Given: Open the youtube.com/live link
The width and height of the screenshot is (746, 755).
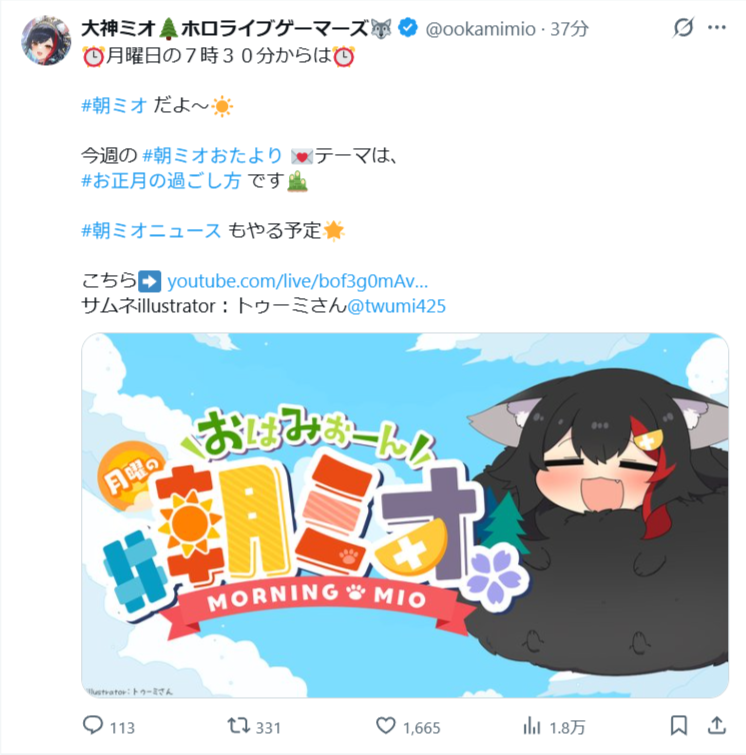Looking at the screenshot, I should click(x=297, y=281).
